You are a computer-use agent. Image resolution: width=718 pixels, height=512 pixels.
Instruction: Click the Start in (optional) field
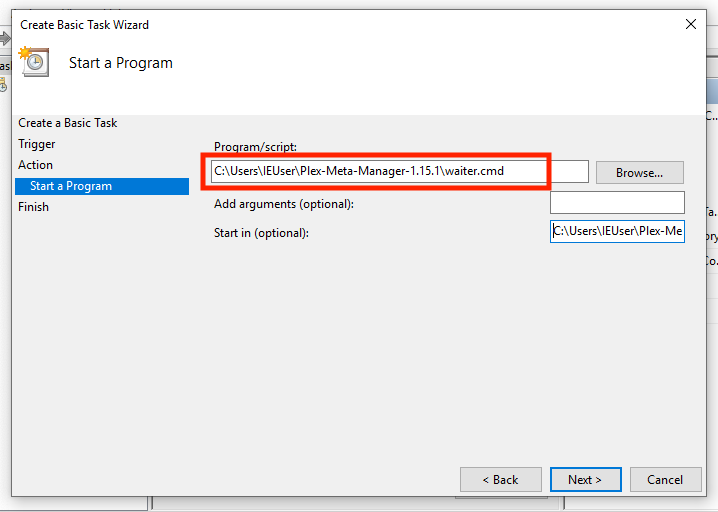tap(617, 231)
